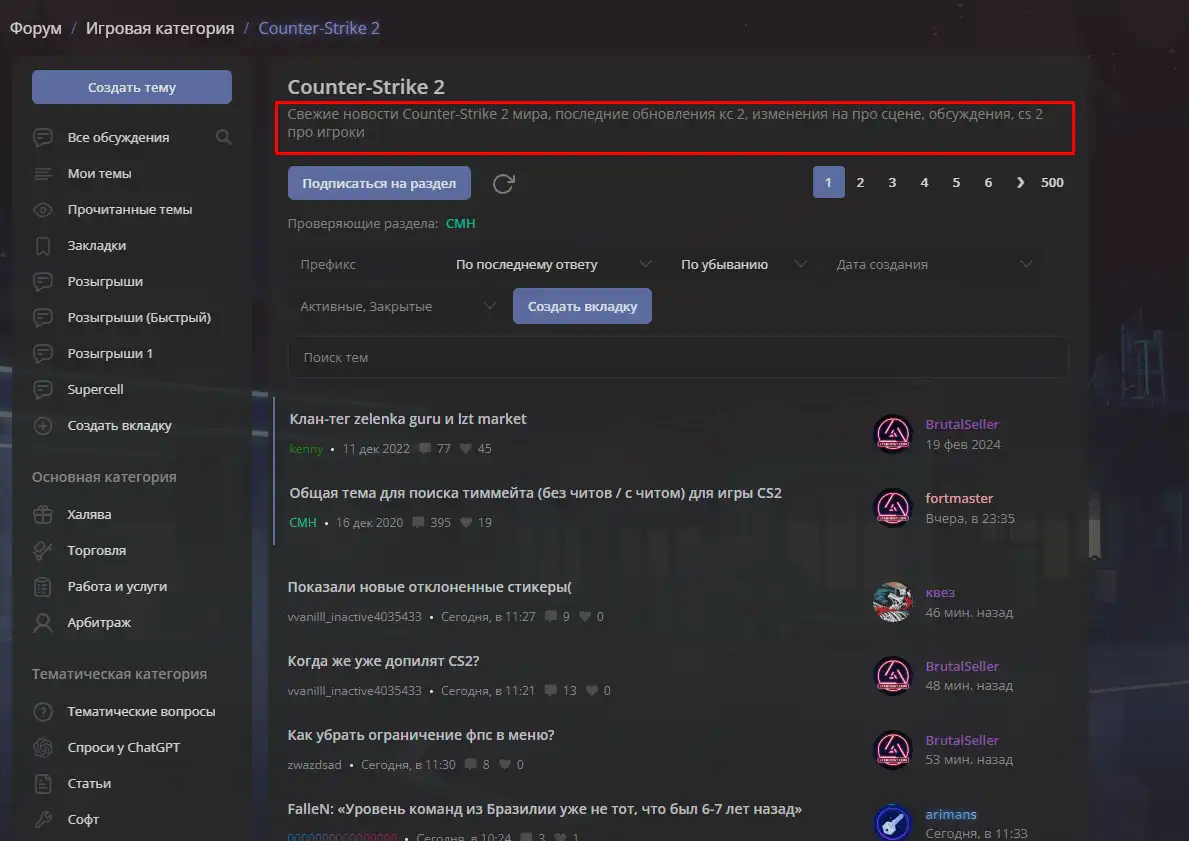Screen dimensions: 1189x841
Task: Click the next page arrow in pagination
Action: pos(1020,183)
